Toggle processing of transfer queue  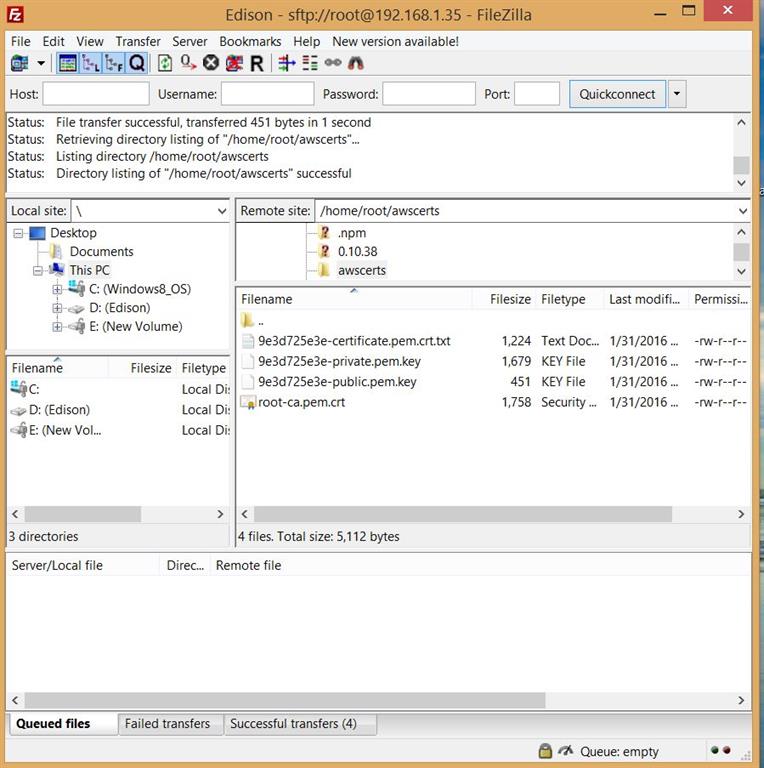coord(188,63)
